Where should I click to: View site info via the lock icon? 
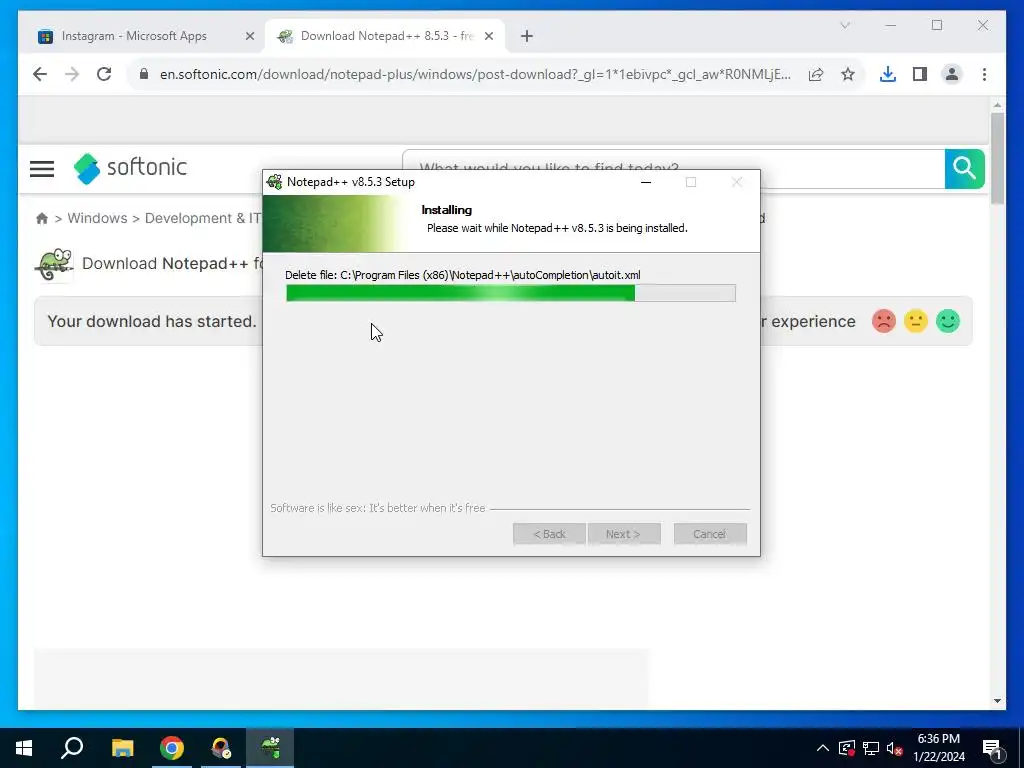[x=144, y=74]
